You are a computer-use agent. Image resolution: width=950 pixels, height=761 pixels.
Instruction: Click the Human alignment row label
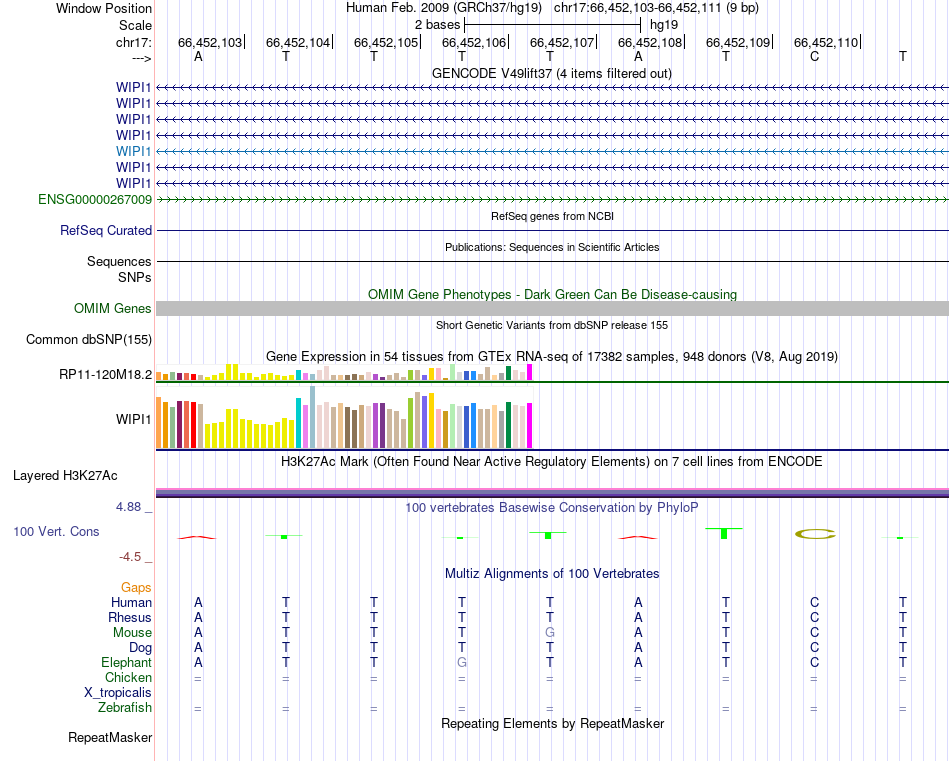(x=131, y=602)
